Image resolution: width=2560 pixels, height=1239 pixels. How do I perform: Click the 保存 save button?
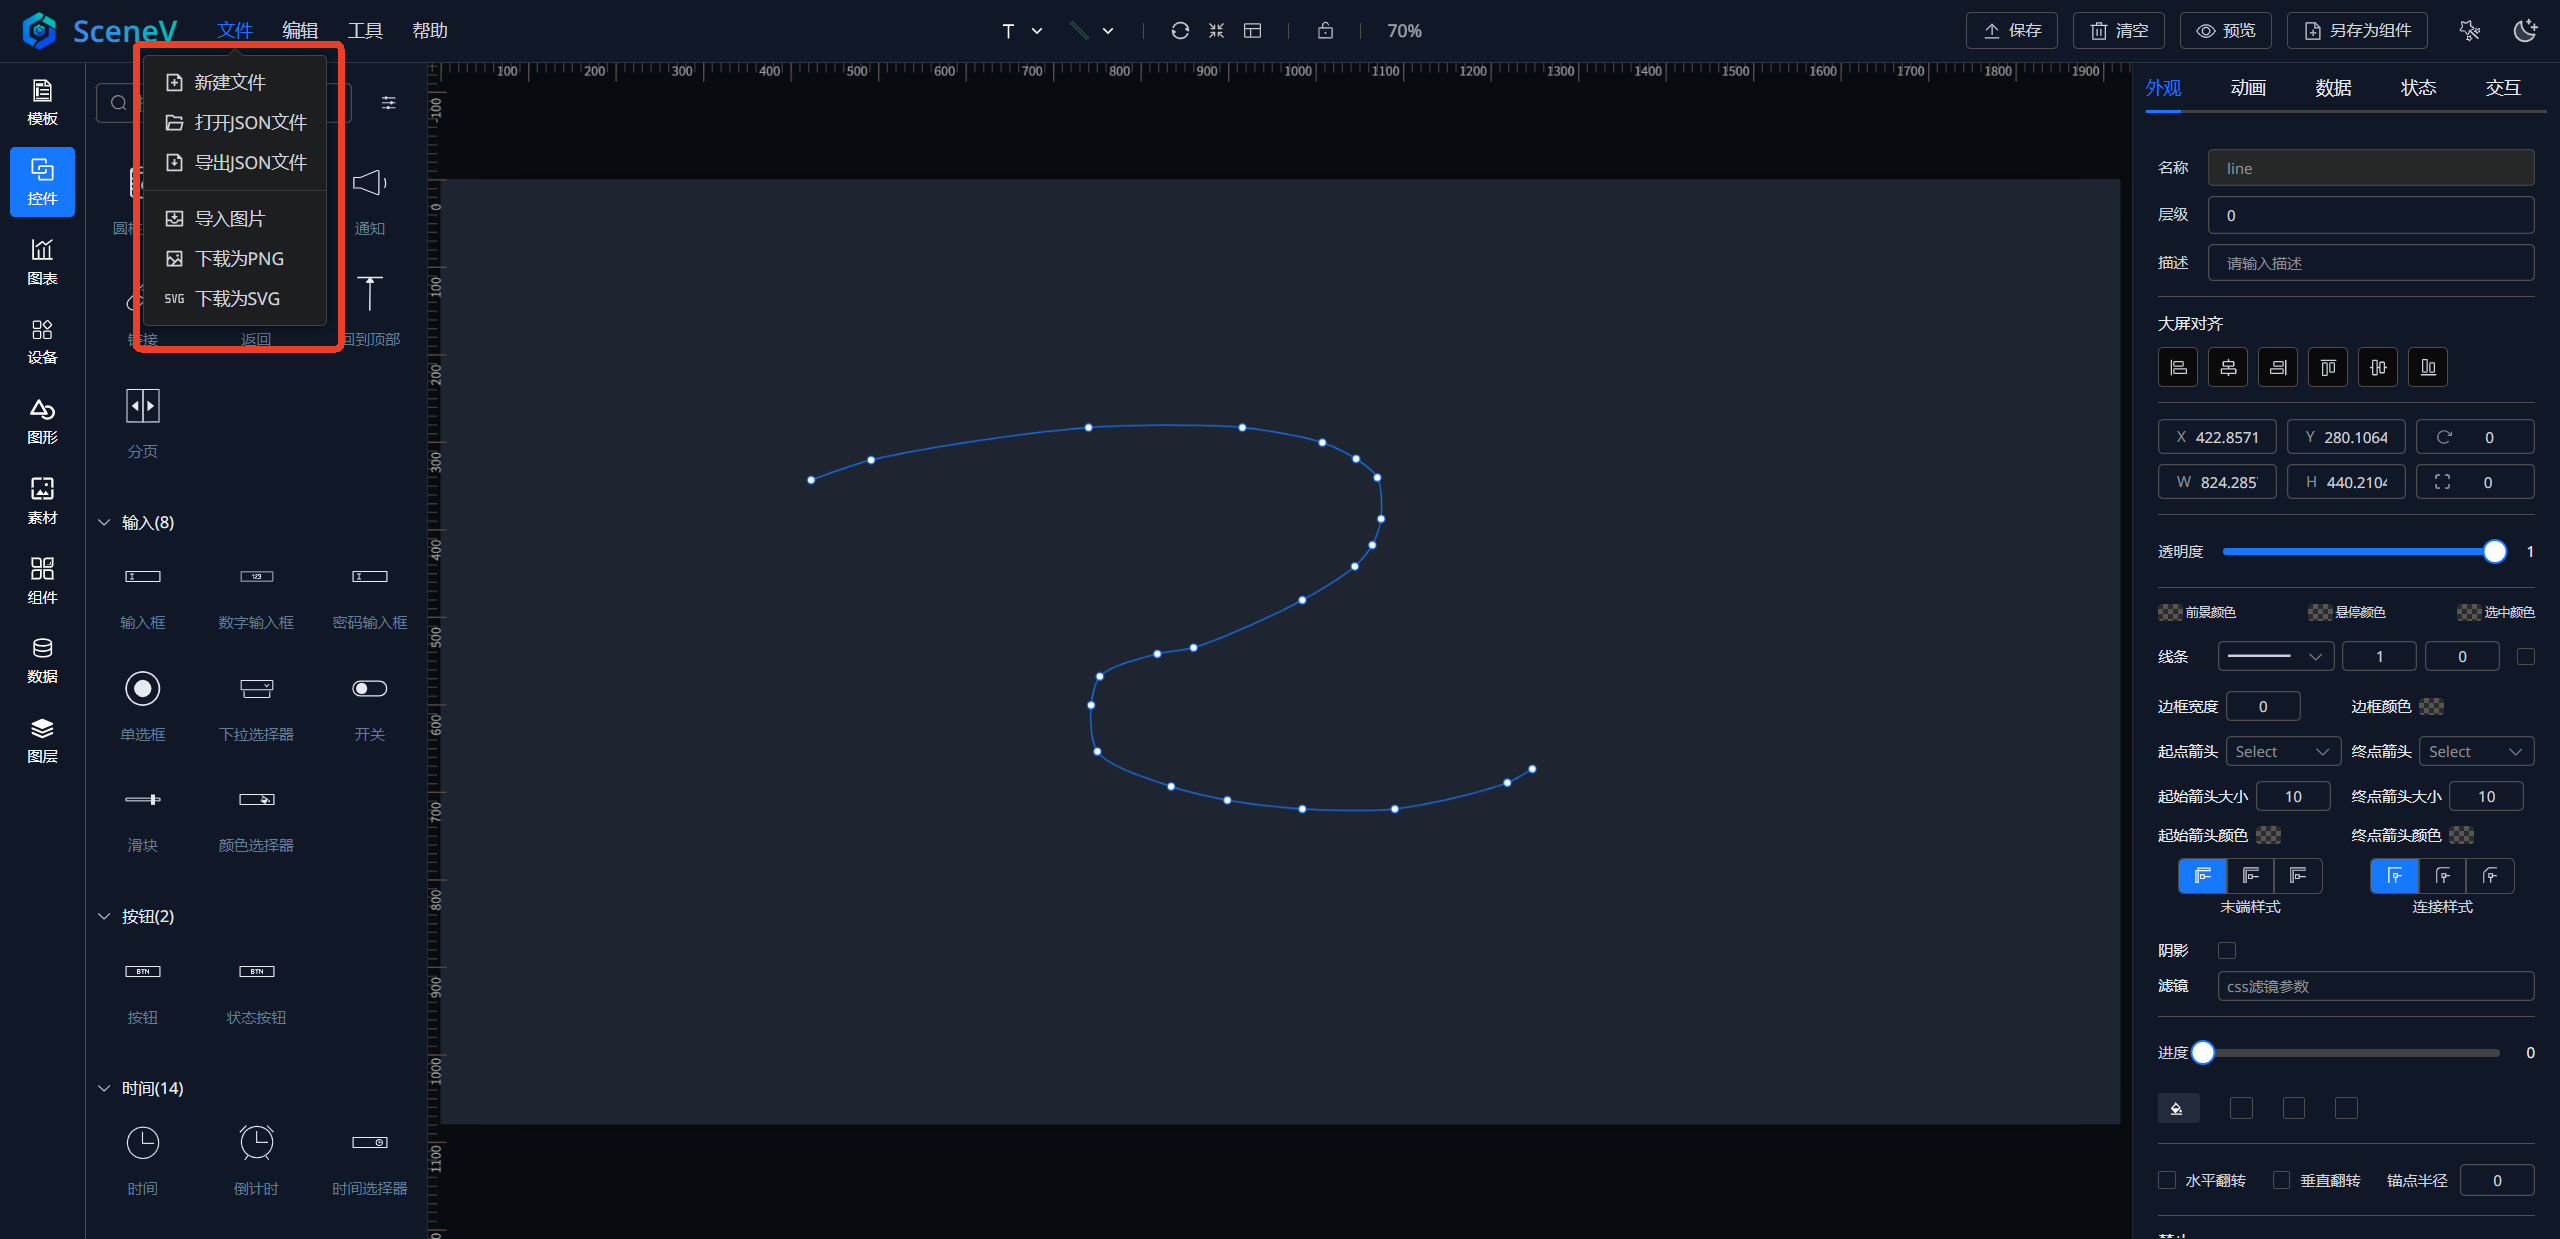pyautogui.click(x=2011, y=31)
